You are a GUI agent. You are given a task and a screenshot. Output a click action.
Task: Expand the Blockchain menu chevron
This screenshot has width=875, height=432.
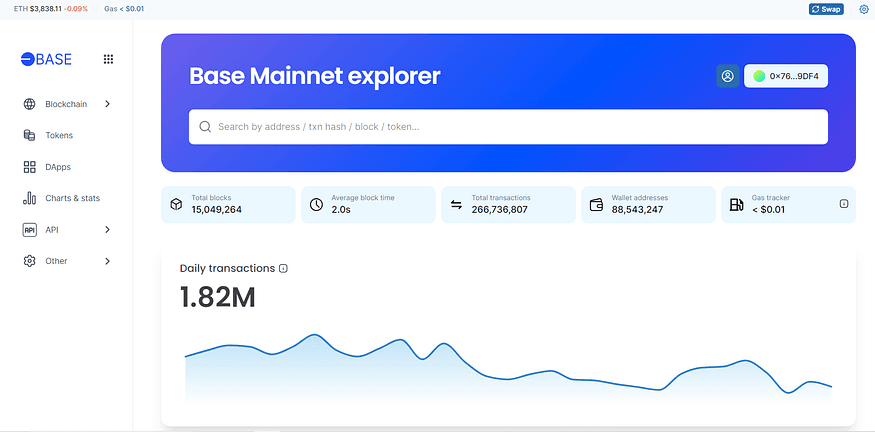pos(108,104)
